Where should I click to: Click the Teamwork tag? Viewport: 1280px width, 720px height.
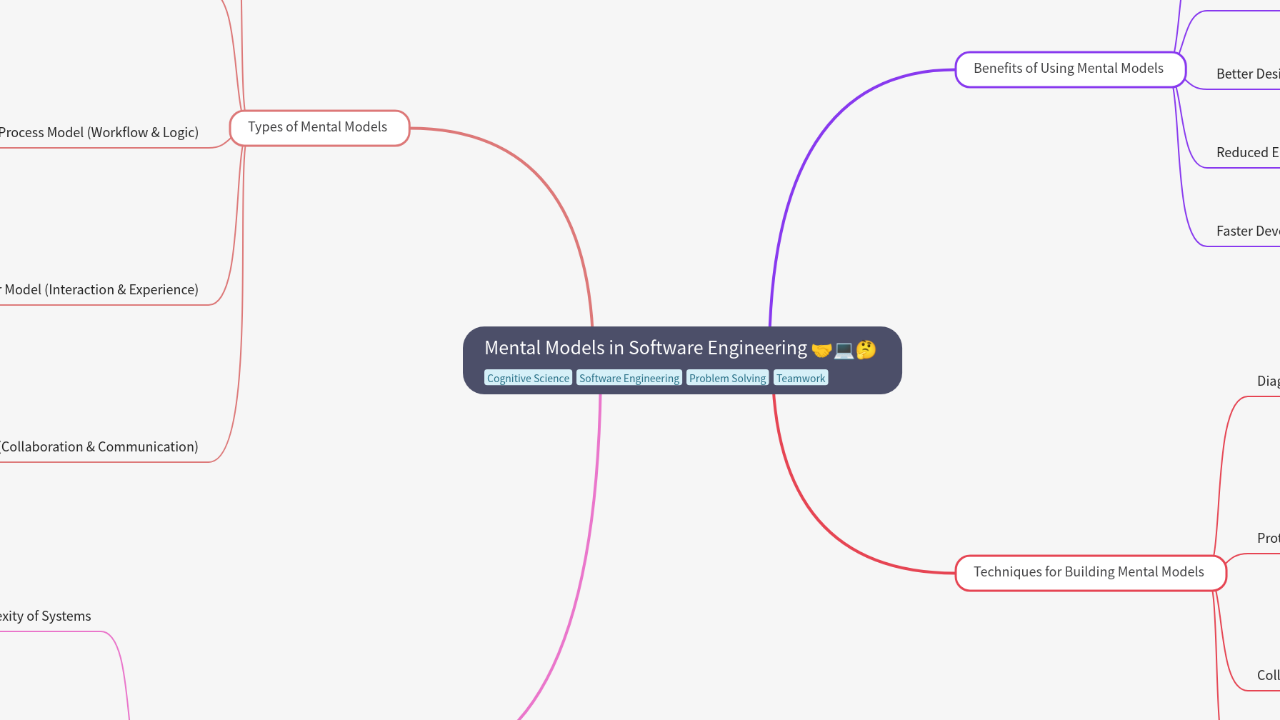point(800,378)
